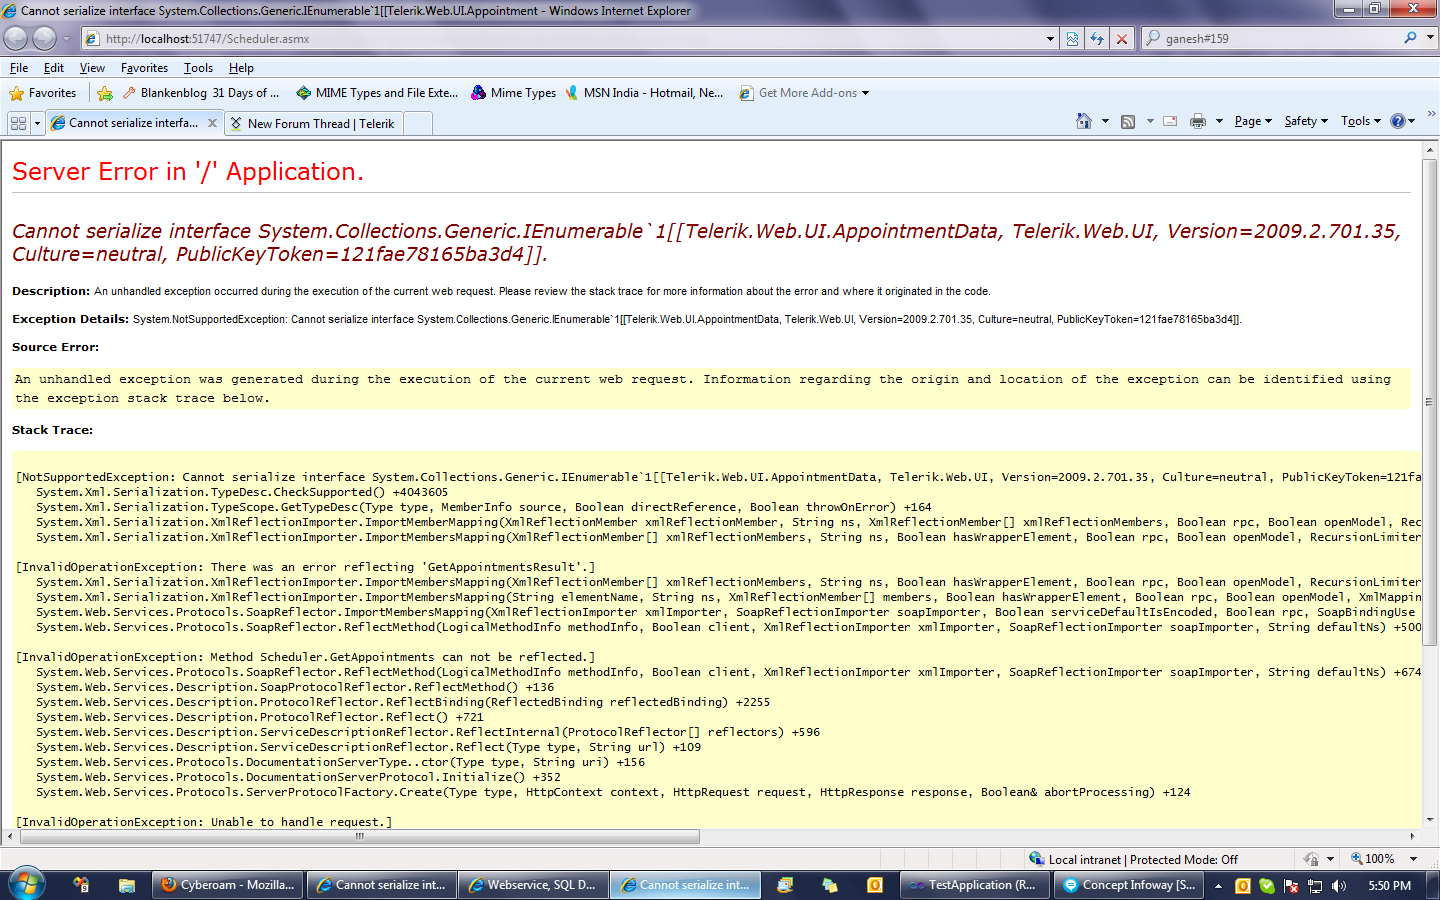1440x900 pixels.
Task: Switch to Concept Infoway taskbar window
Action: pyautogui.click(x=1129, y=885)
